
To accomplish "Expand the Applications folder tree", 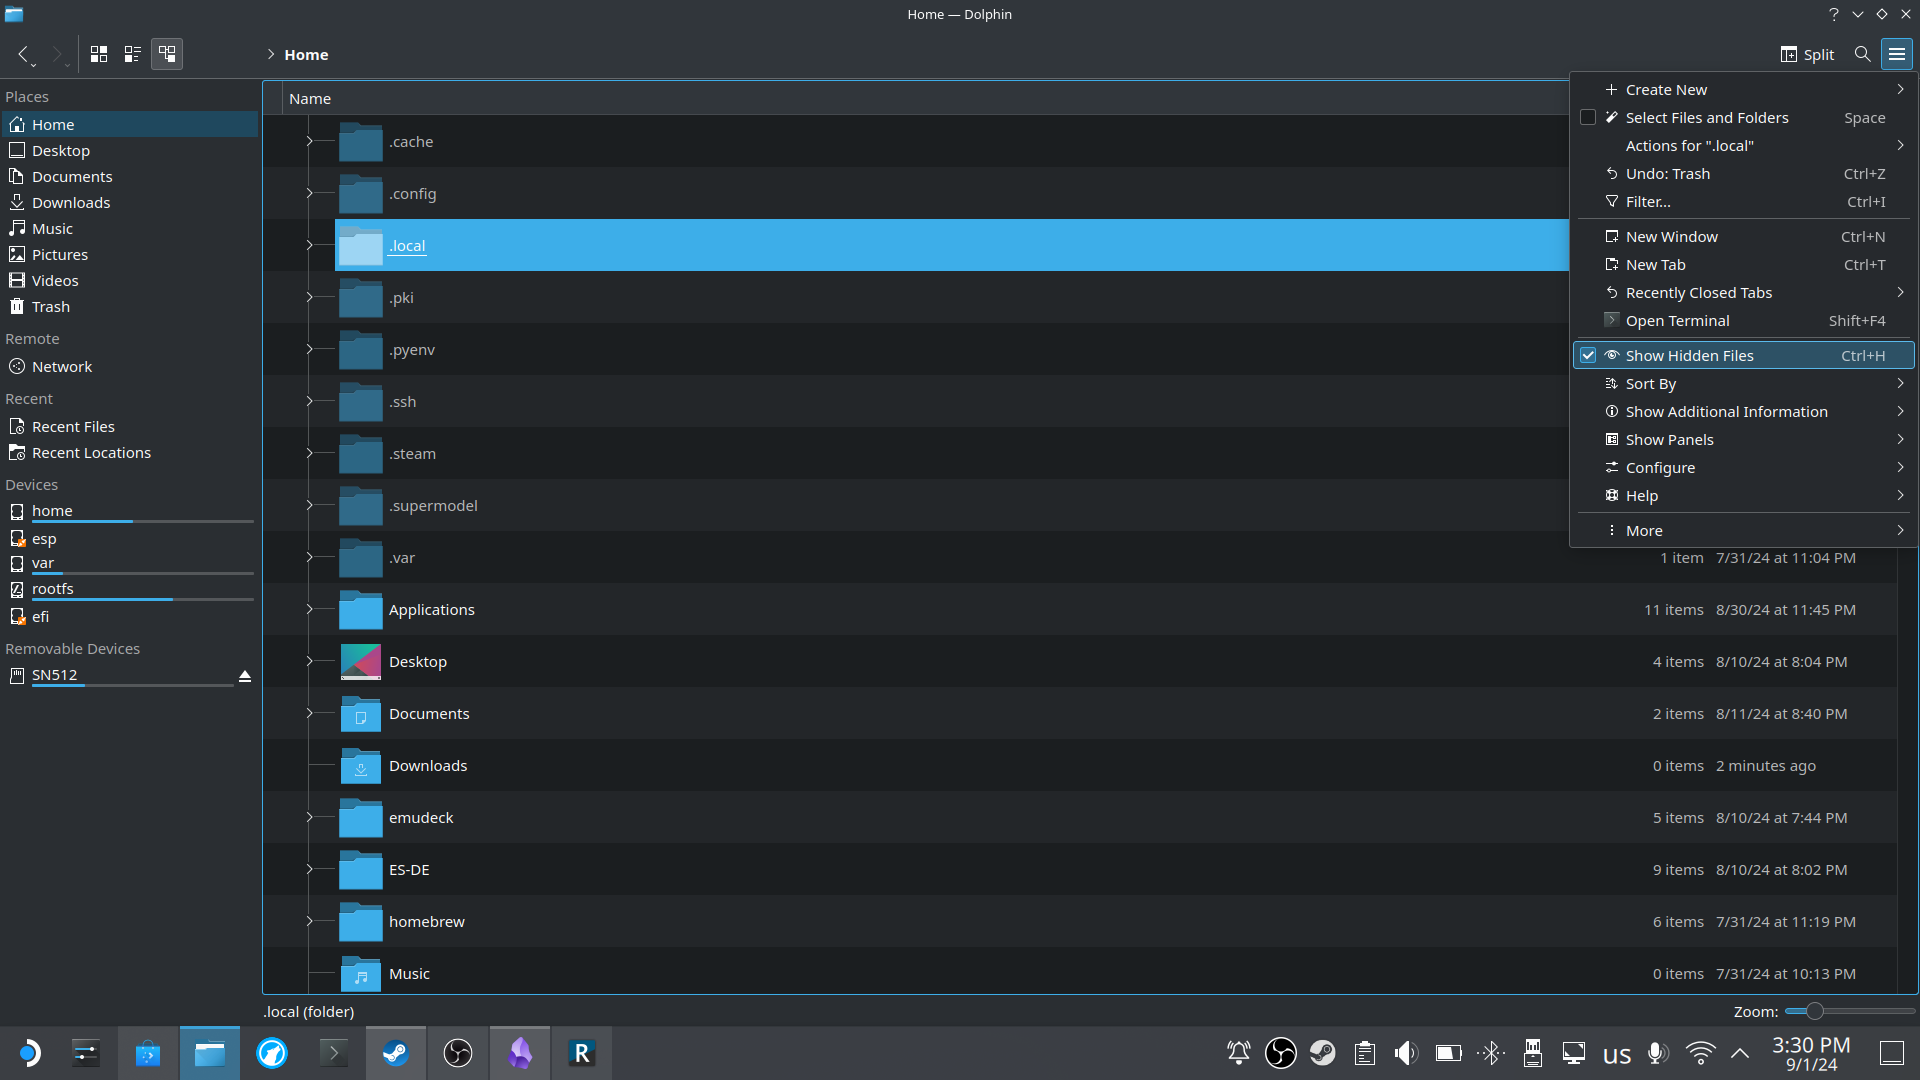I will [309, 609].
